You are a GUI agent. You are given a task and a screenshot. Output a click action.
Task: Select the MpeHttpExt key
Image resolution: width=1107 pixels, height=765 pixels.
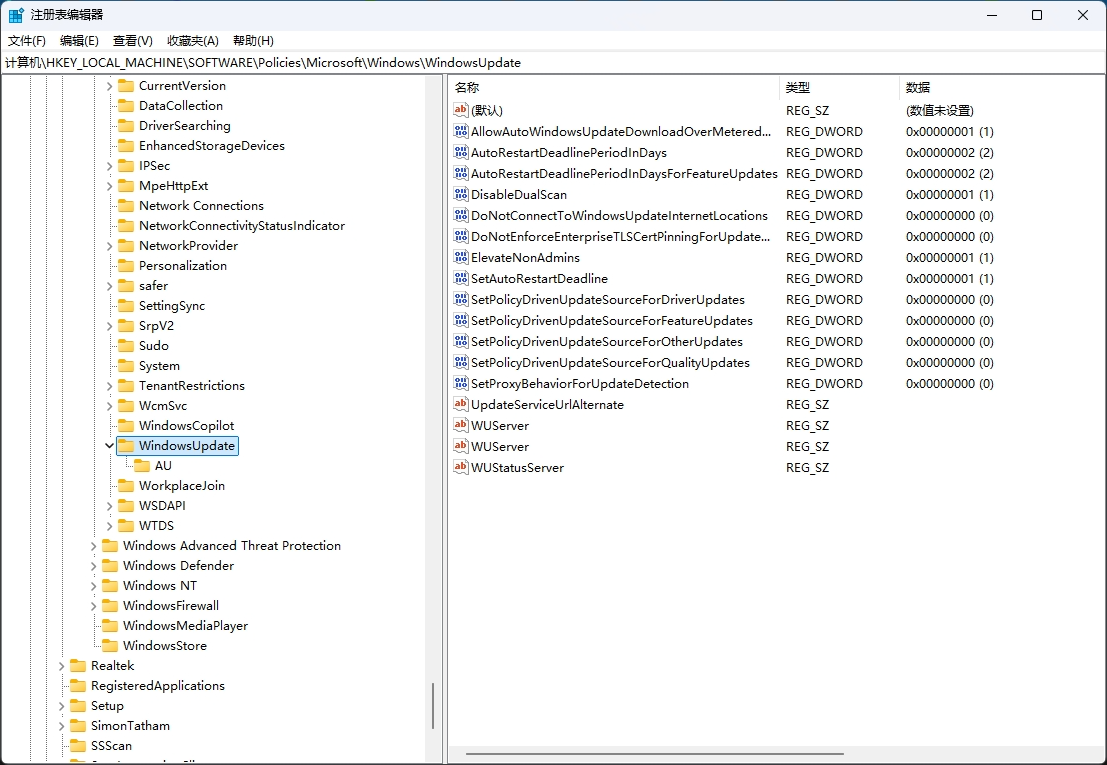pyautogui.click(x=173, y=186)
